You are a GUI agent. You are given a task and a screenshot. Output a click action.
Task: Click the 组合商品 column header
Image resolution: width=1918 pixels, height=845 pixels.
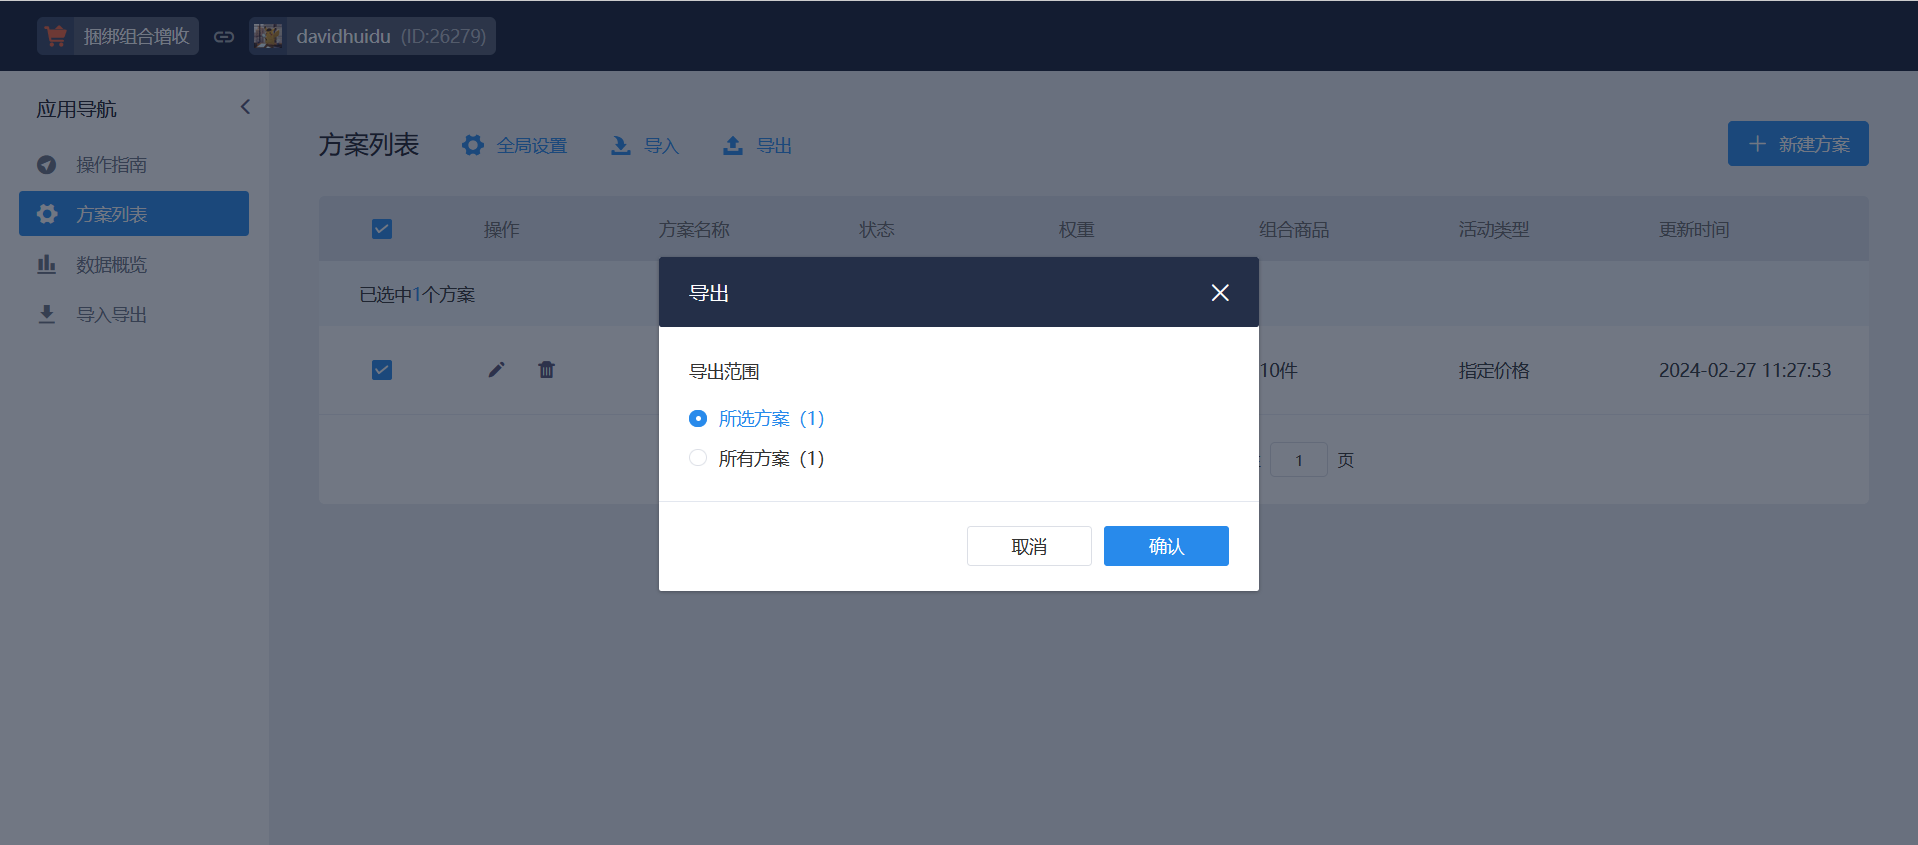1294,229
